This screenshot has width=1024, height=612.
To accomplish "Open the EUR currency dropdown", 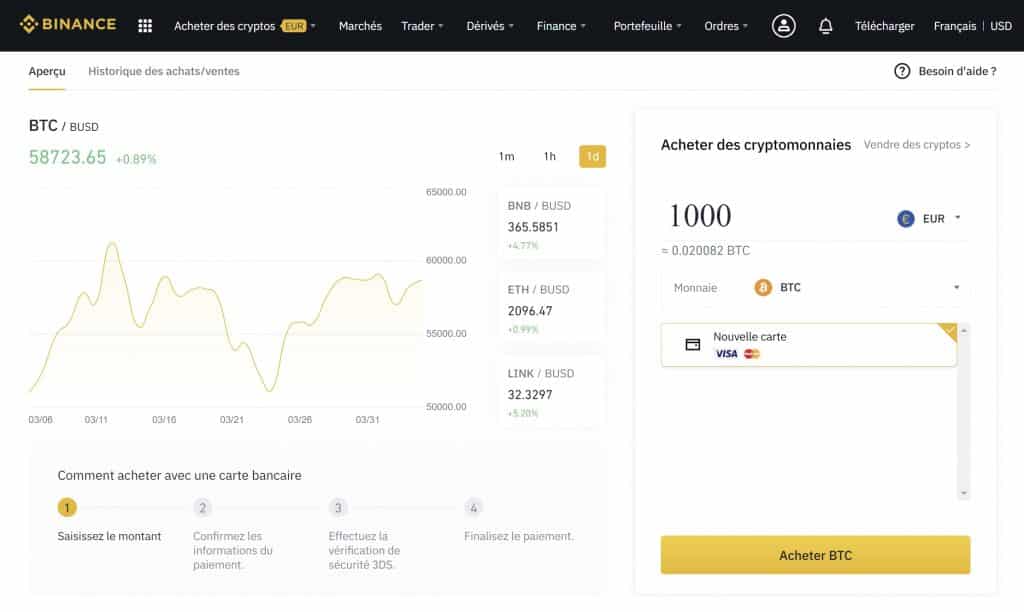I will click(935, 218).
